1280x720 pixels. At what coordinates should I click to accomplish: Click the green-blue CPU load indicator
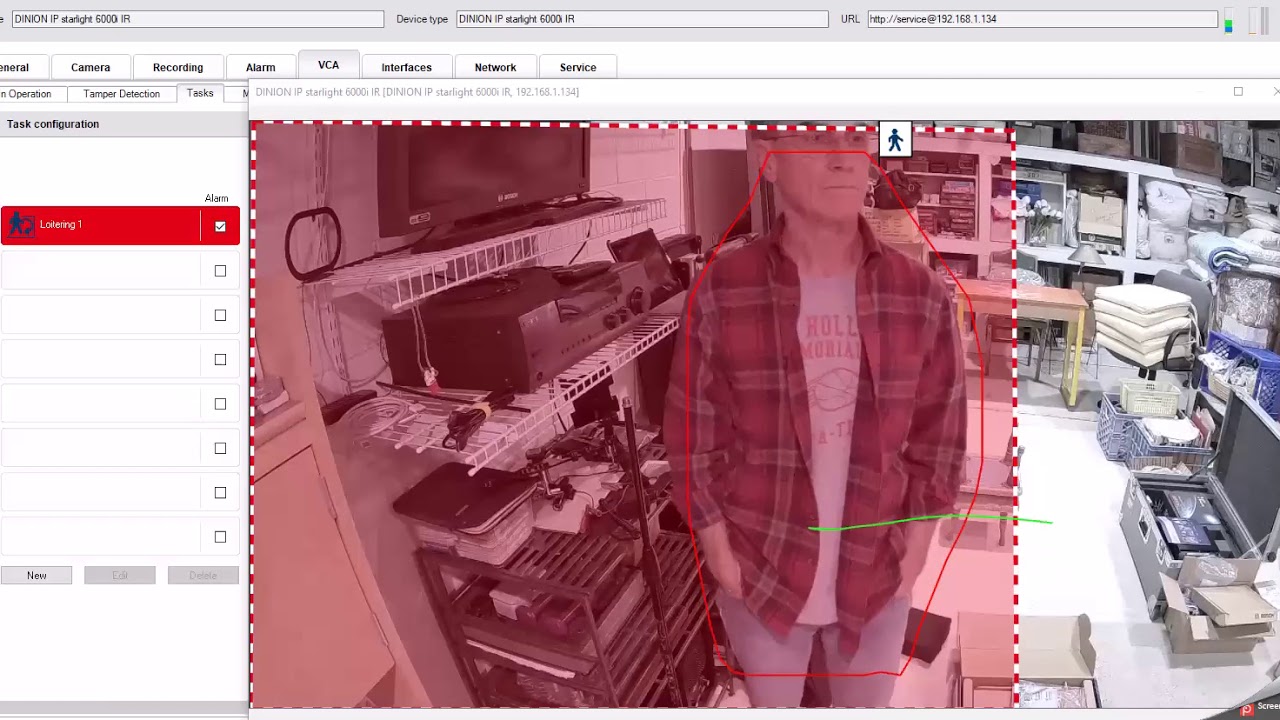coord(1228,20)
